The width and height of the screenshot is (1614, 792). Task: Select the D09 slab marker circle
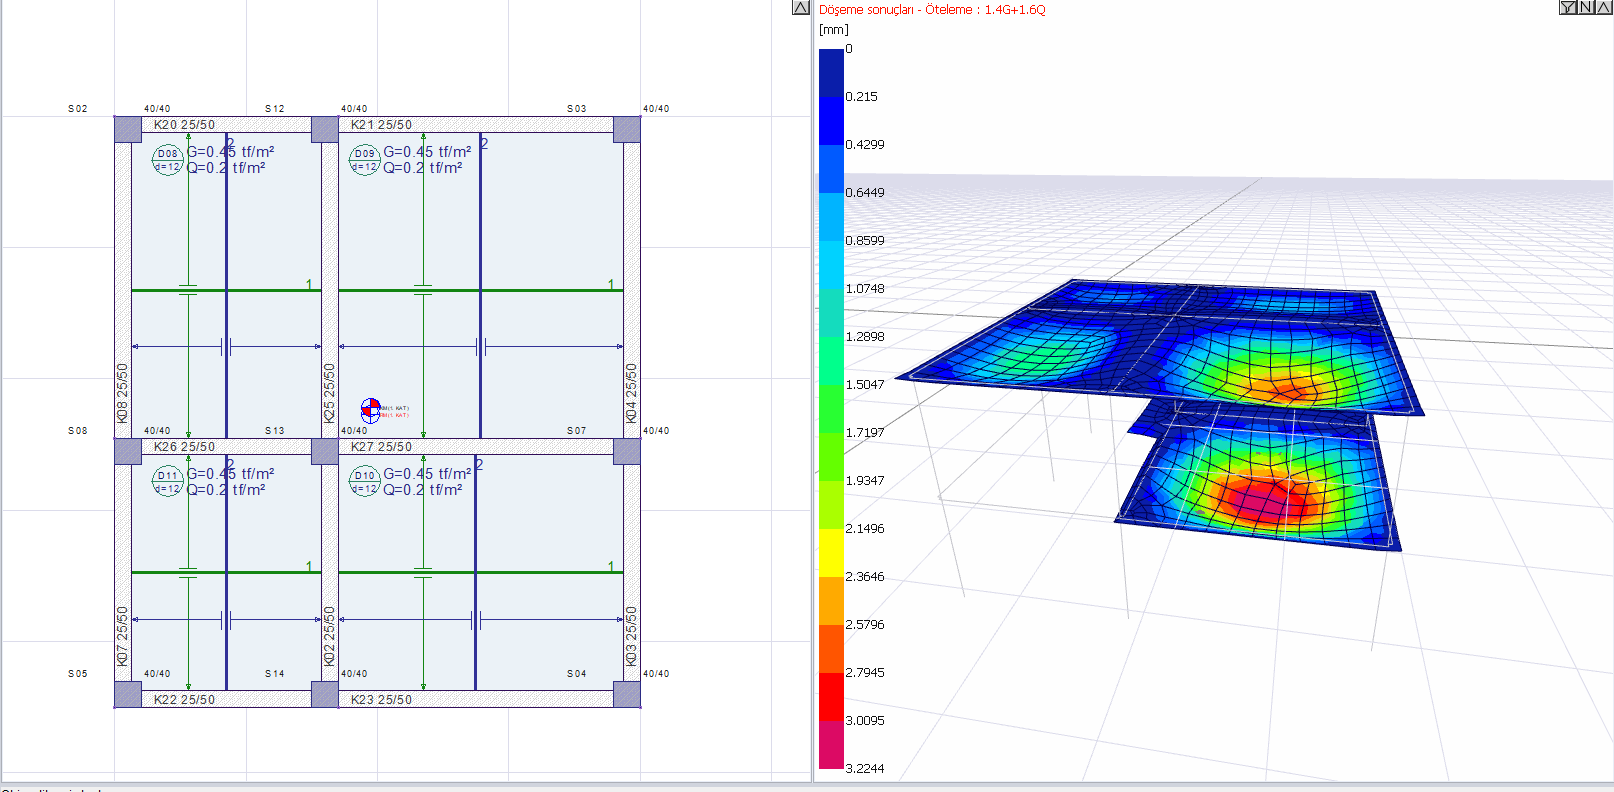[364, 160]
